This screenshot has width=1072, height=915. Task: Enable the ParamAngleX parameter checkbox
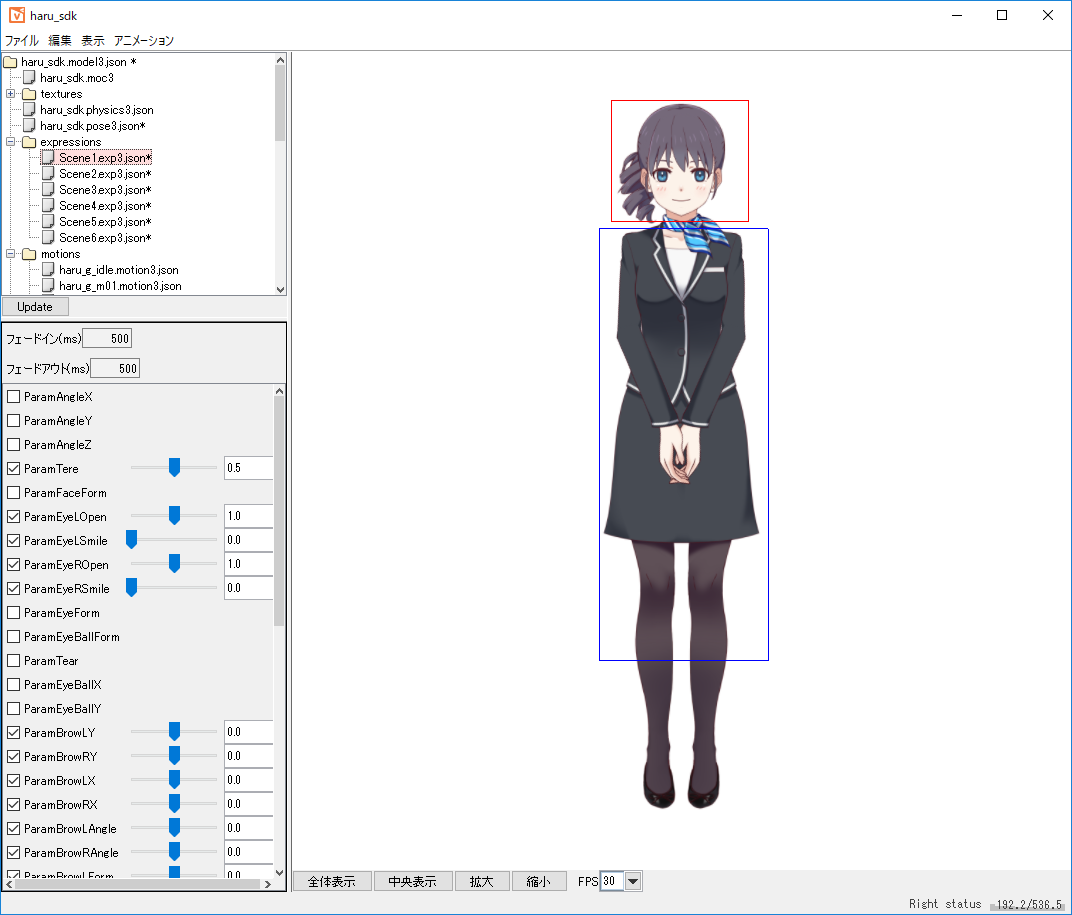click(x=13, y=396)
